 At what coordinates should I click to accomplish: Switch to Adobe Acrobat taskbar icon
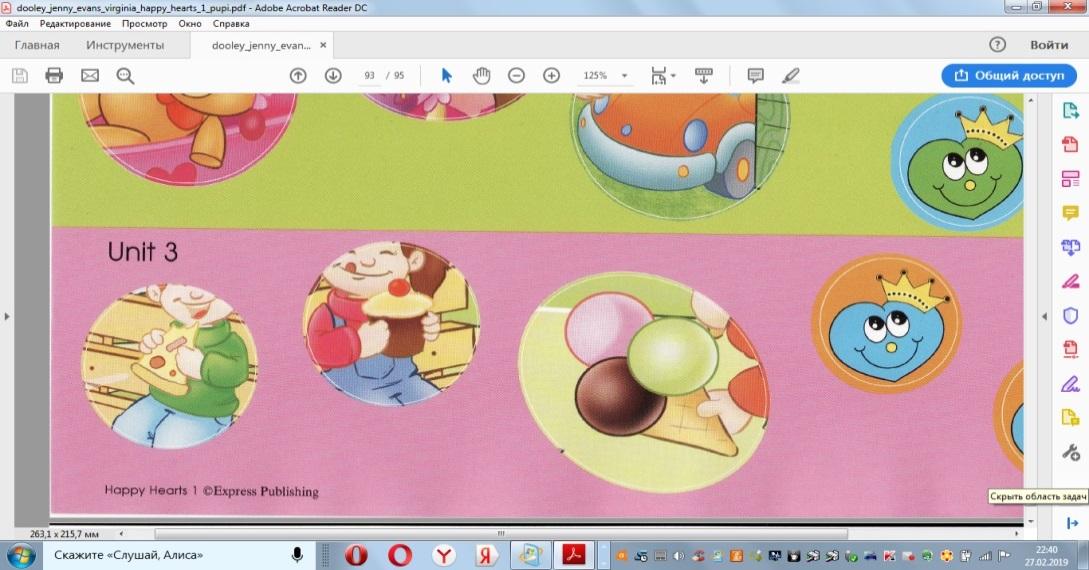tap(574, 555)
